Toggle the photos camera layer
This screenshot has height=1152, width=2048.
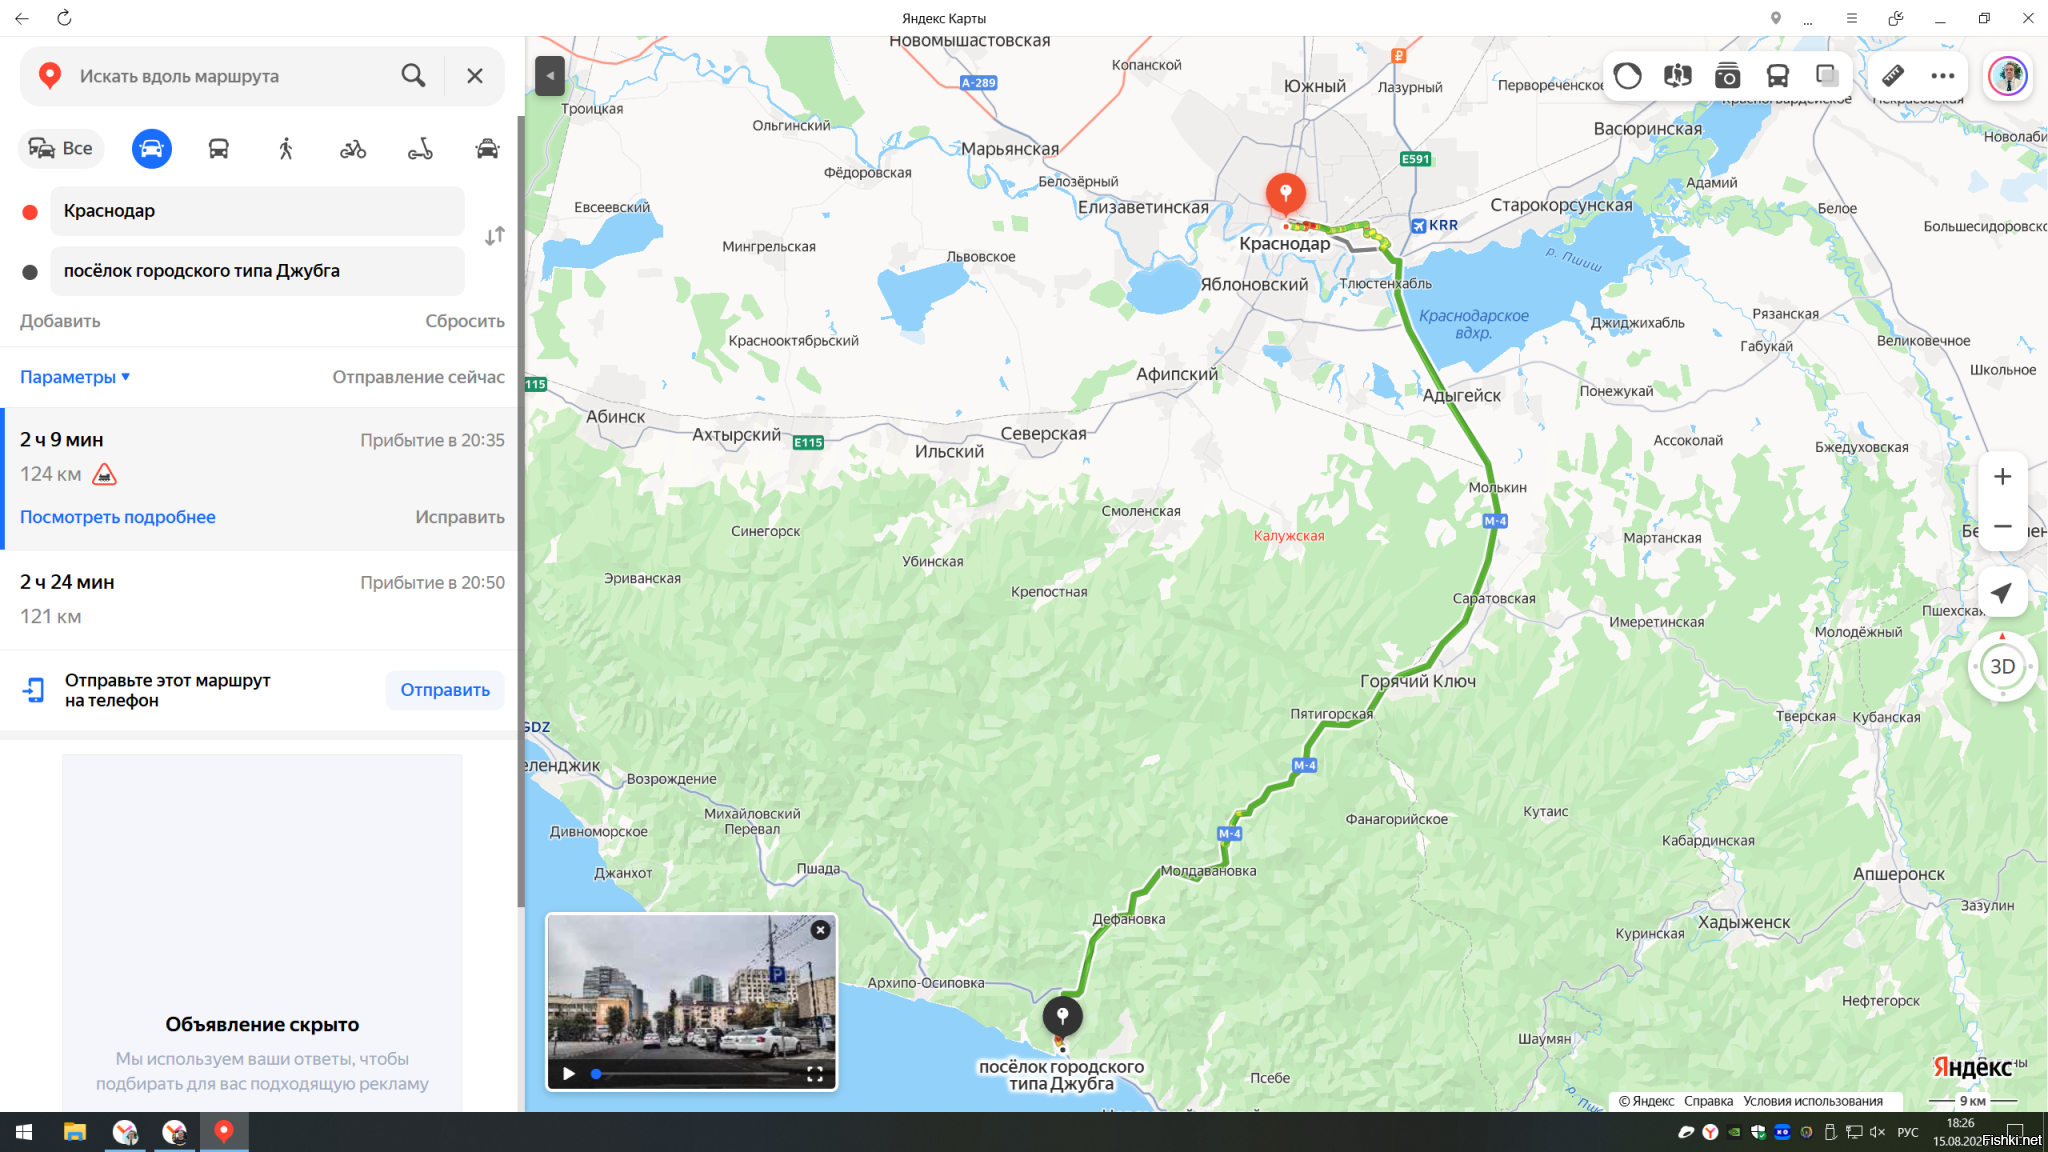coord(1727,76)
